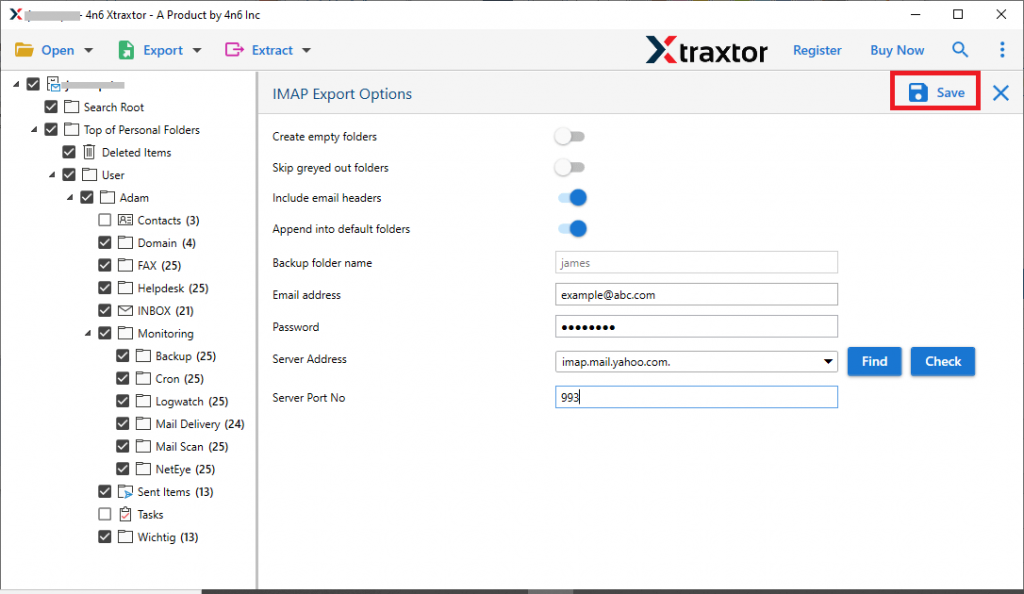Enable the Create empty folders toggle
Viewport: 1024px width, 594px height.
[570, 136]
